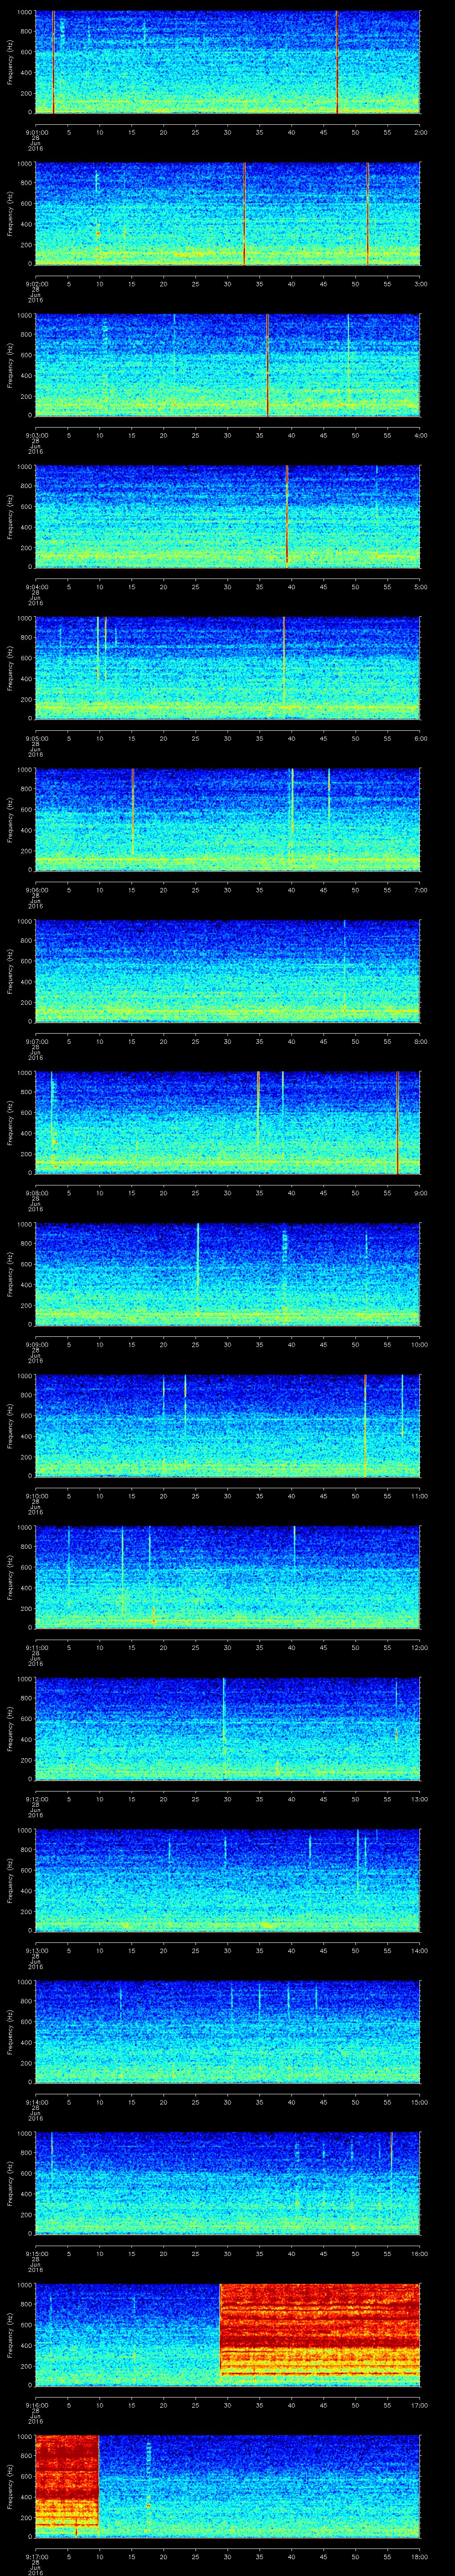Click the red transient line in the 9:04:00 panel
The height and width of the screenshot is (2576, 455).
point(287,515)
